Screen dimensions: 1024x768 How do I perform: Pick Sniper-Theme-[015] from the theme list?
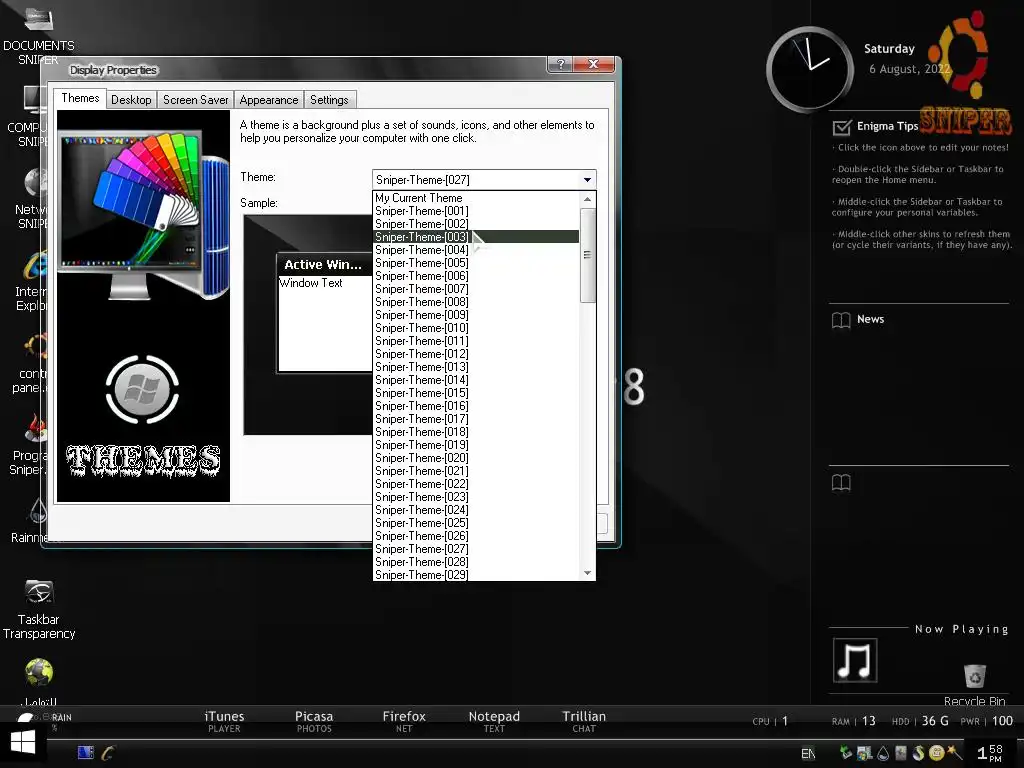coord(476,393)
